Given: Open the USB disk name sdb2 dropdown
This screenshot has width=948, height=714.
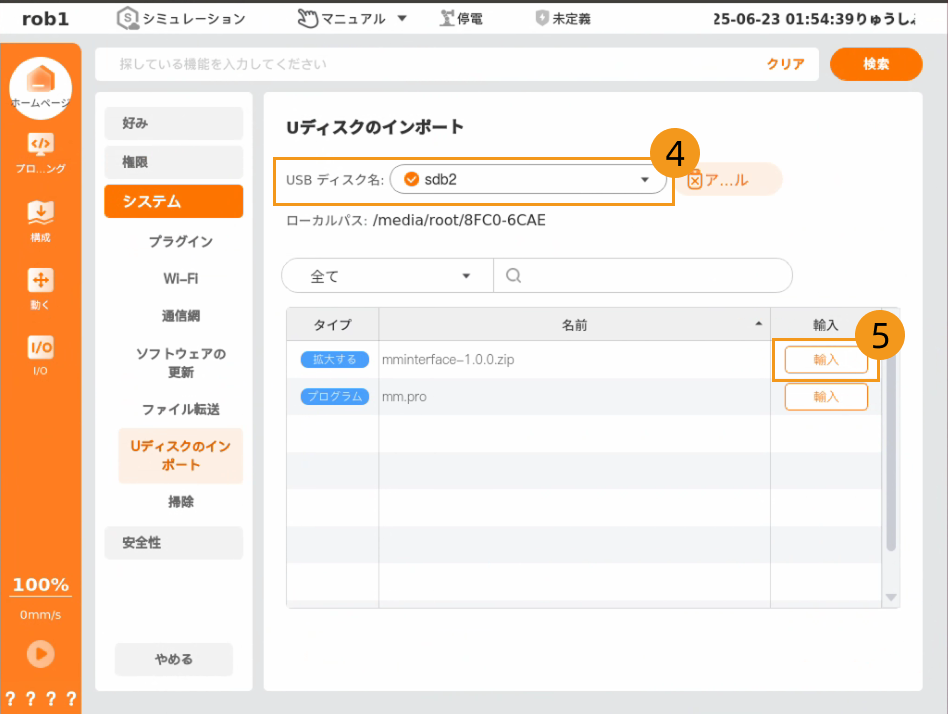Looking at the screenshot, I should click(x=528, y=179).
